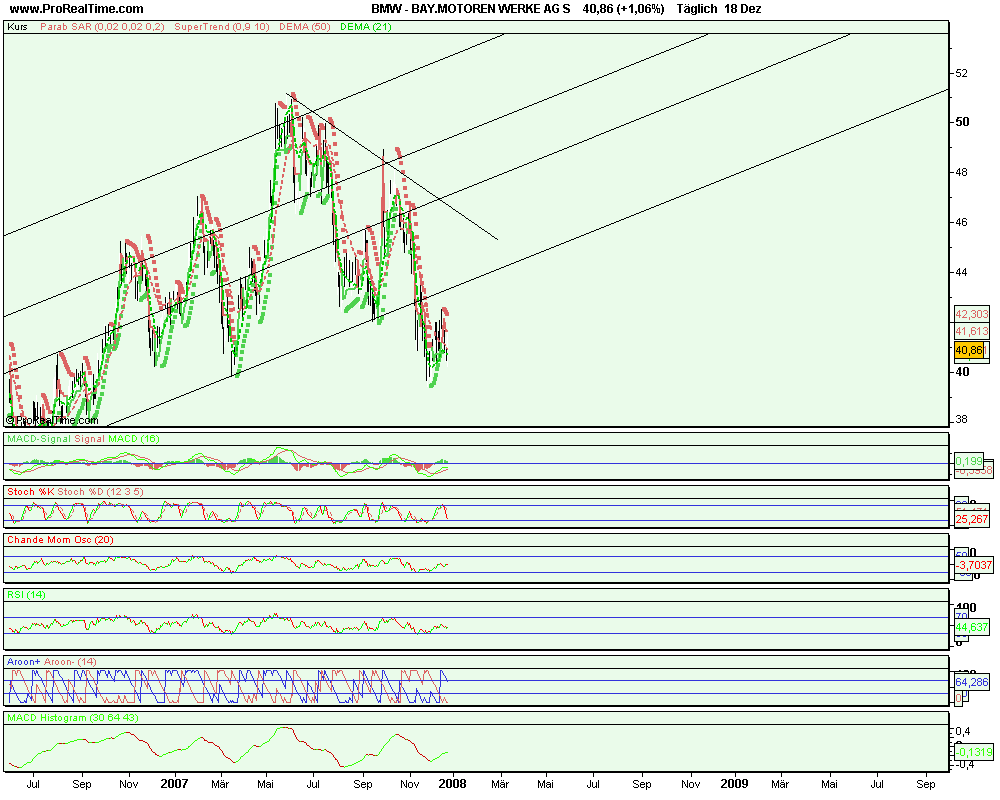
Task: Select the Kurs legend label
Action: coord(18,27)
